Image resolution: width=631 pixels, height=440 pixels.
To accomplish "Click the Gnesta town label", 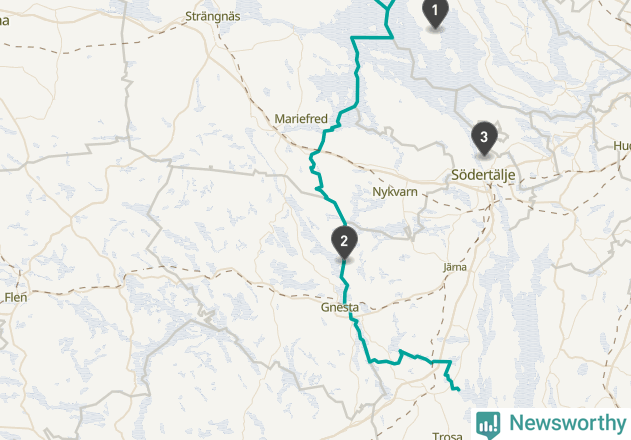I will pyautogui.click(x=340, y=308).
